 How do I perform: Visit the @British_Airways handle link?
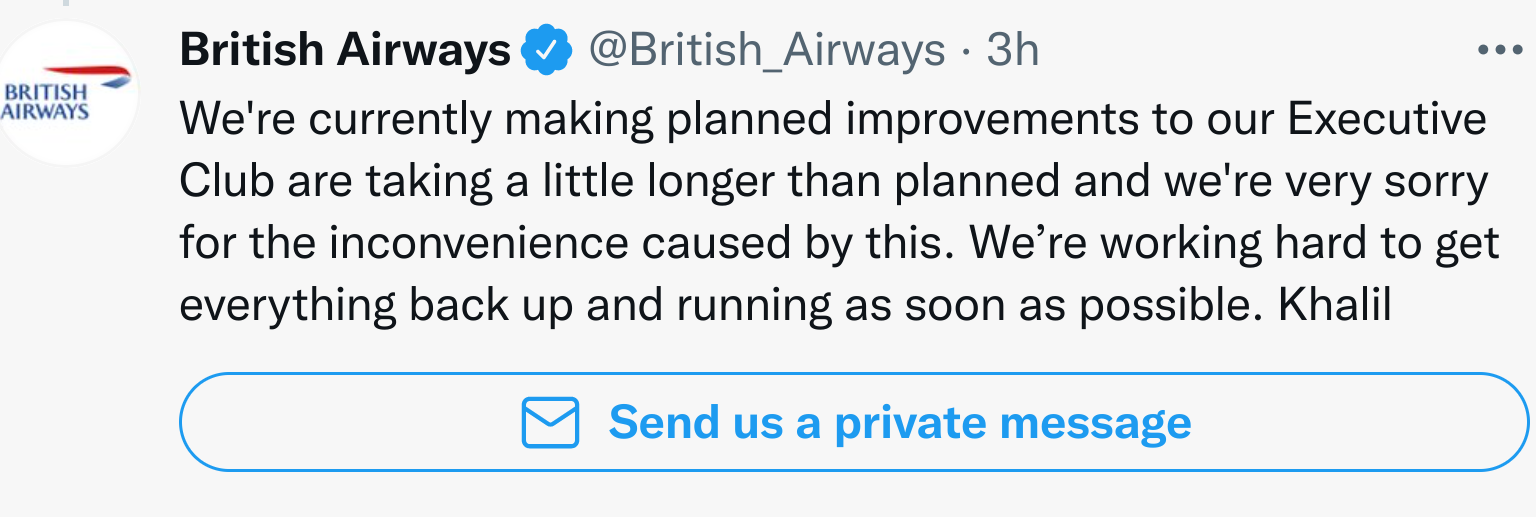(766, 50)
